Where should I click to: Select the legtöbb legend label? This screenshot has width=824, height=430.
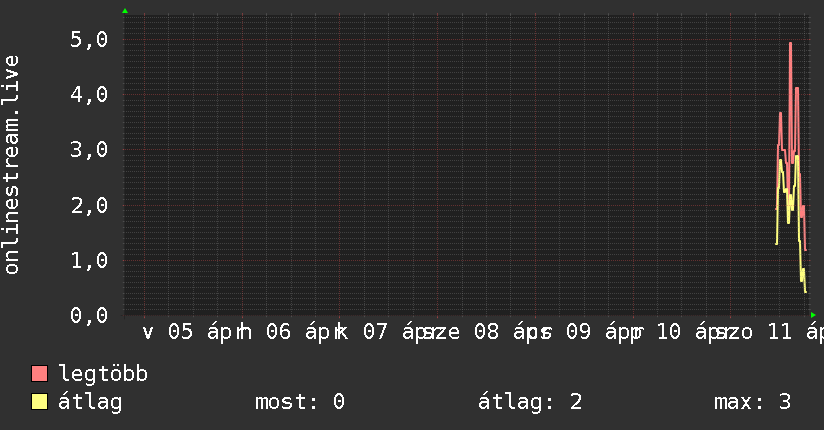click(104, 374)
